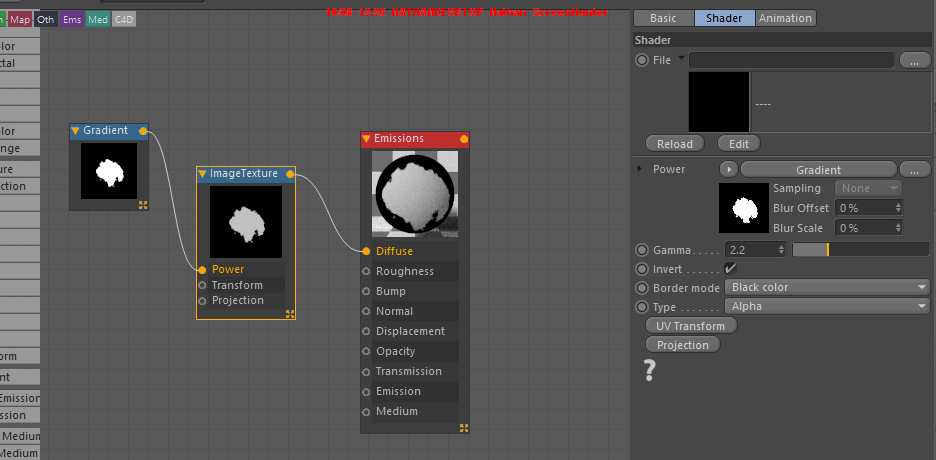
Task: Click the ImageTexture Power input port
Action: click(202, 270)
